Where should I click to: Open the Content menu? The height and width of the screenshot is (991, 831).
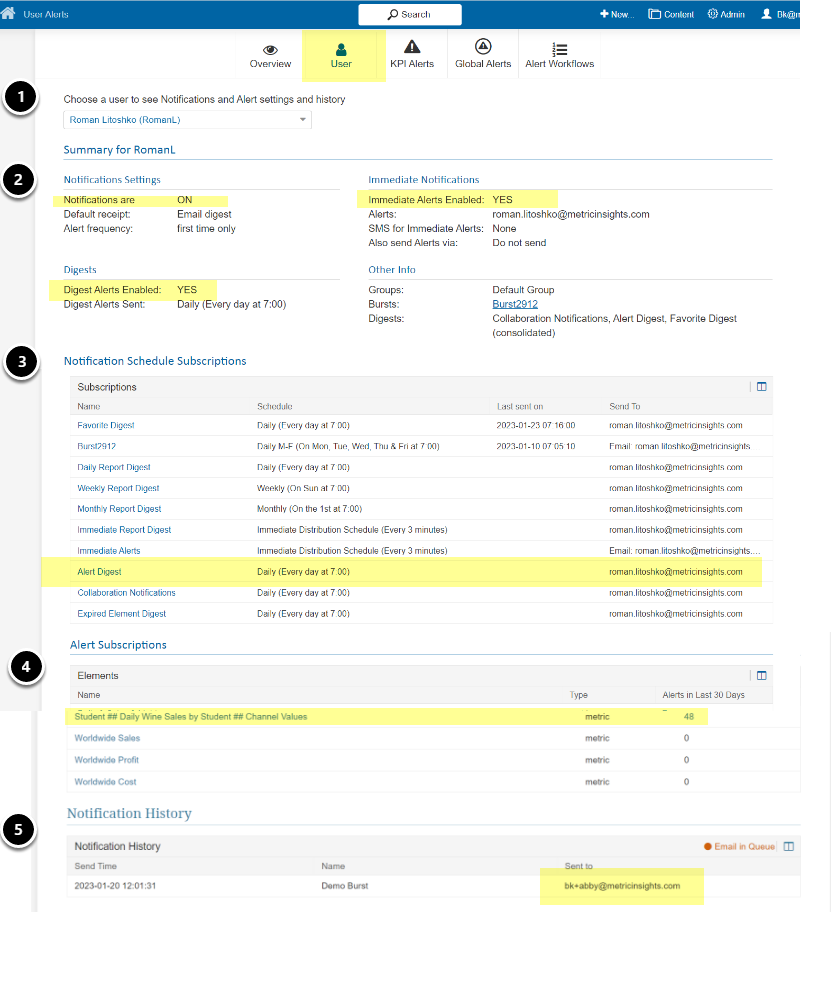click(671, 14)
